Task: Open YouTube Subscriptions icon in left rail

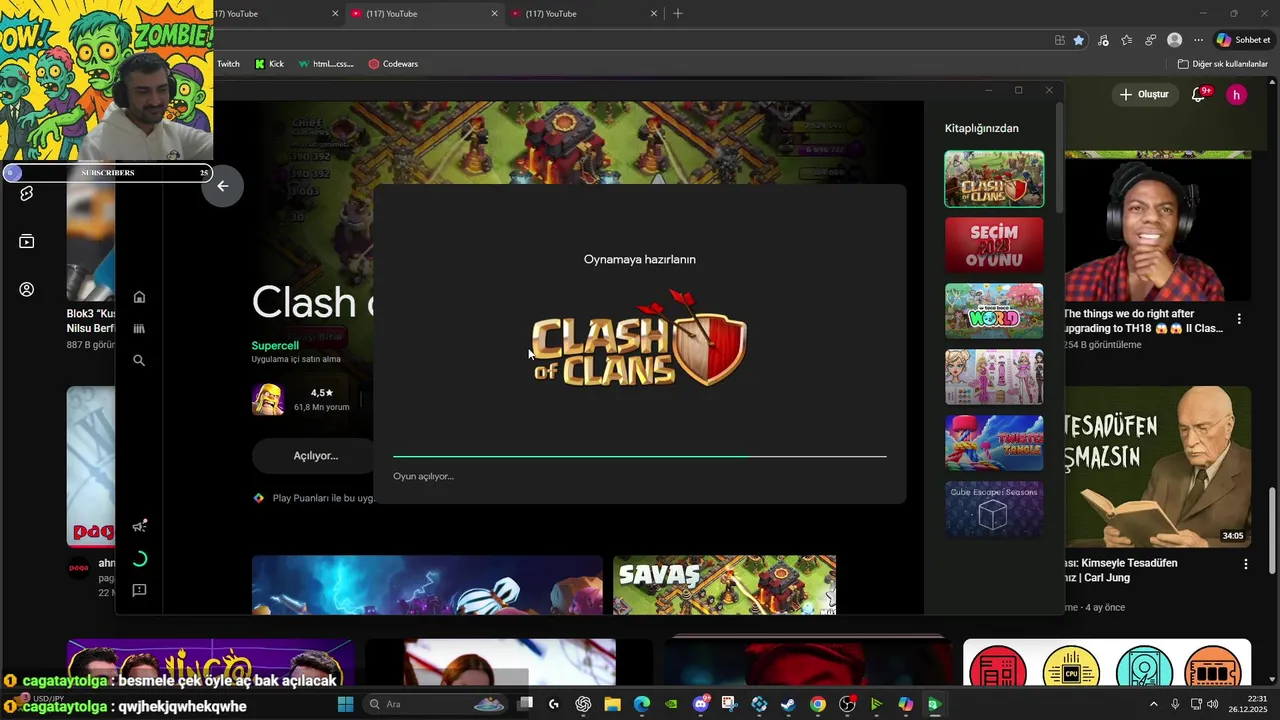Action: [27, 241]
